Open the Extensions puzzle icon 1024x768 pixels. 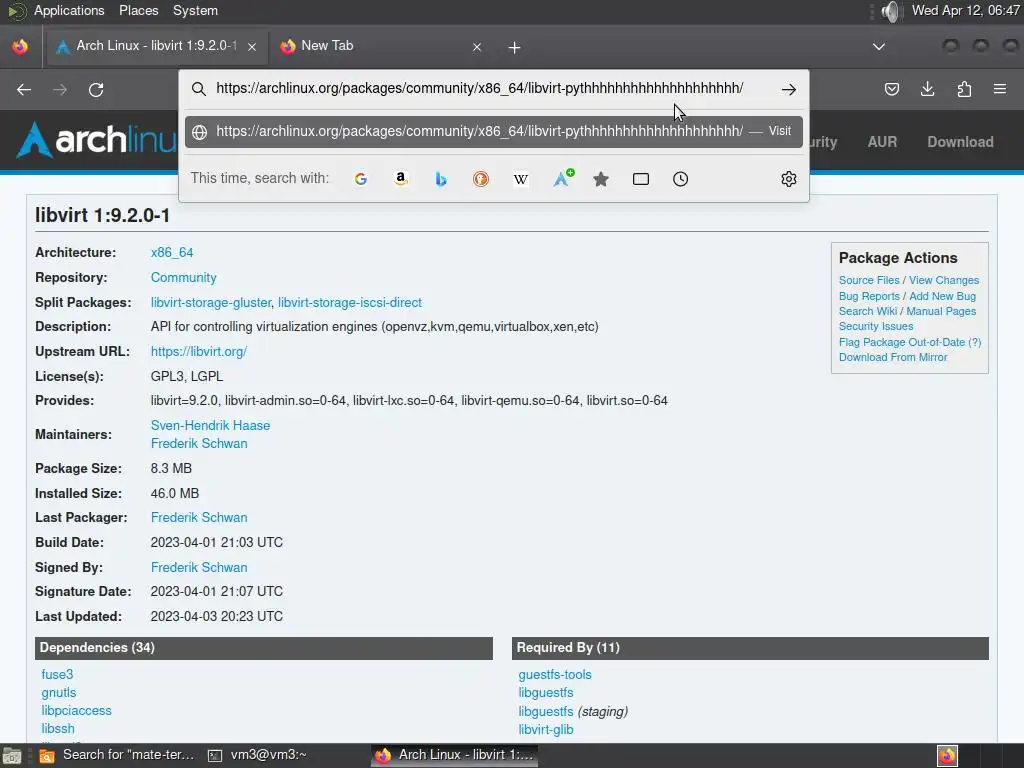coord(964,89)
